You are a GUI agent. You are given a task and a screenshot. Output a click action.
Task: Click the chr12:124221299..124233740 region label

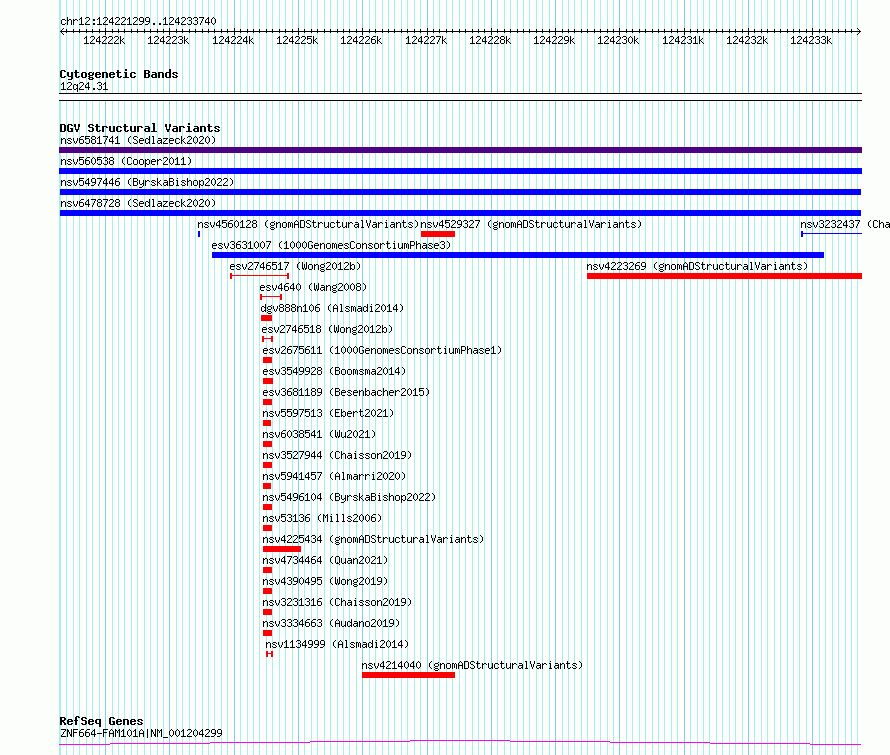[x=138, y=22]
